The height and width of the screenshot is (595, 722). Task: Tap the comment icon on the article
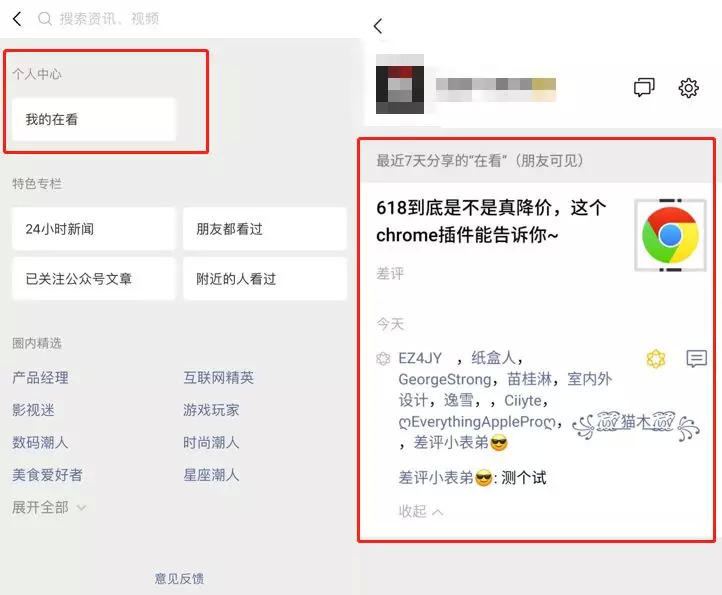696,358
